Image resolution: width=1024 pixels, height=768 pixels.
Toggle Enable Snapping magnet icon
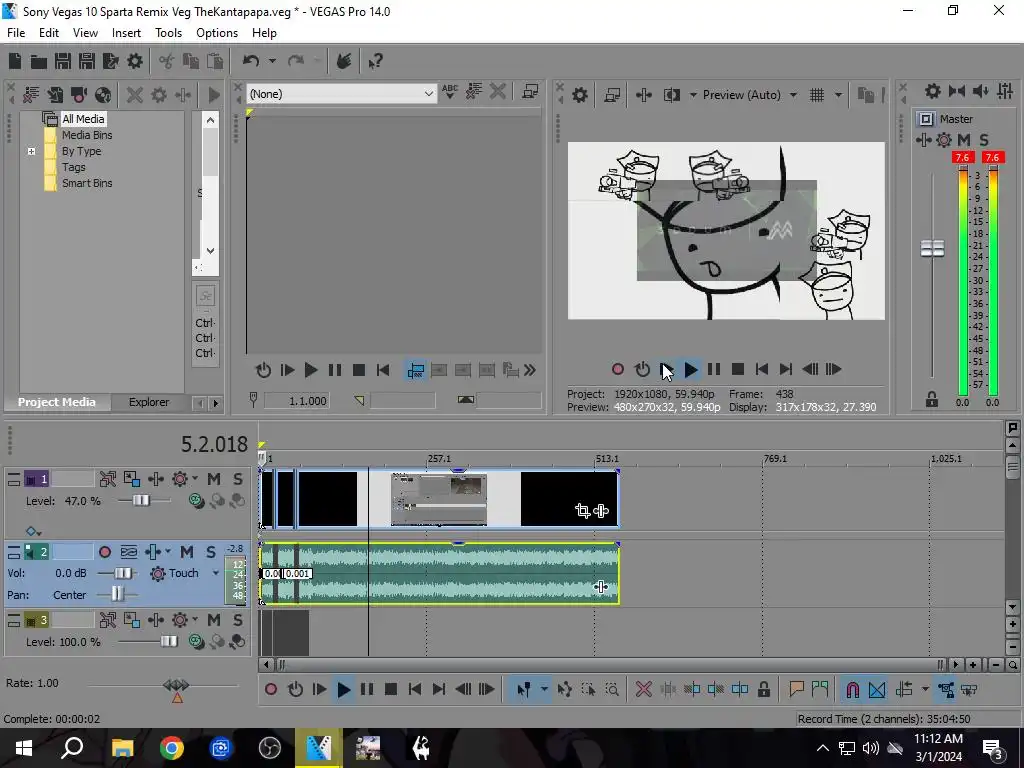click(x=852, y=689)
